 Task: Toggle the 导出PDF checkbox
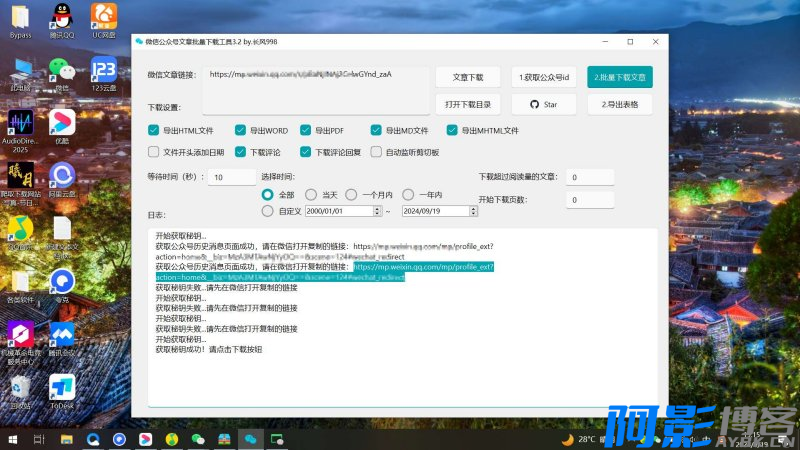[x=306, y=130]
